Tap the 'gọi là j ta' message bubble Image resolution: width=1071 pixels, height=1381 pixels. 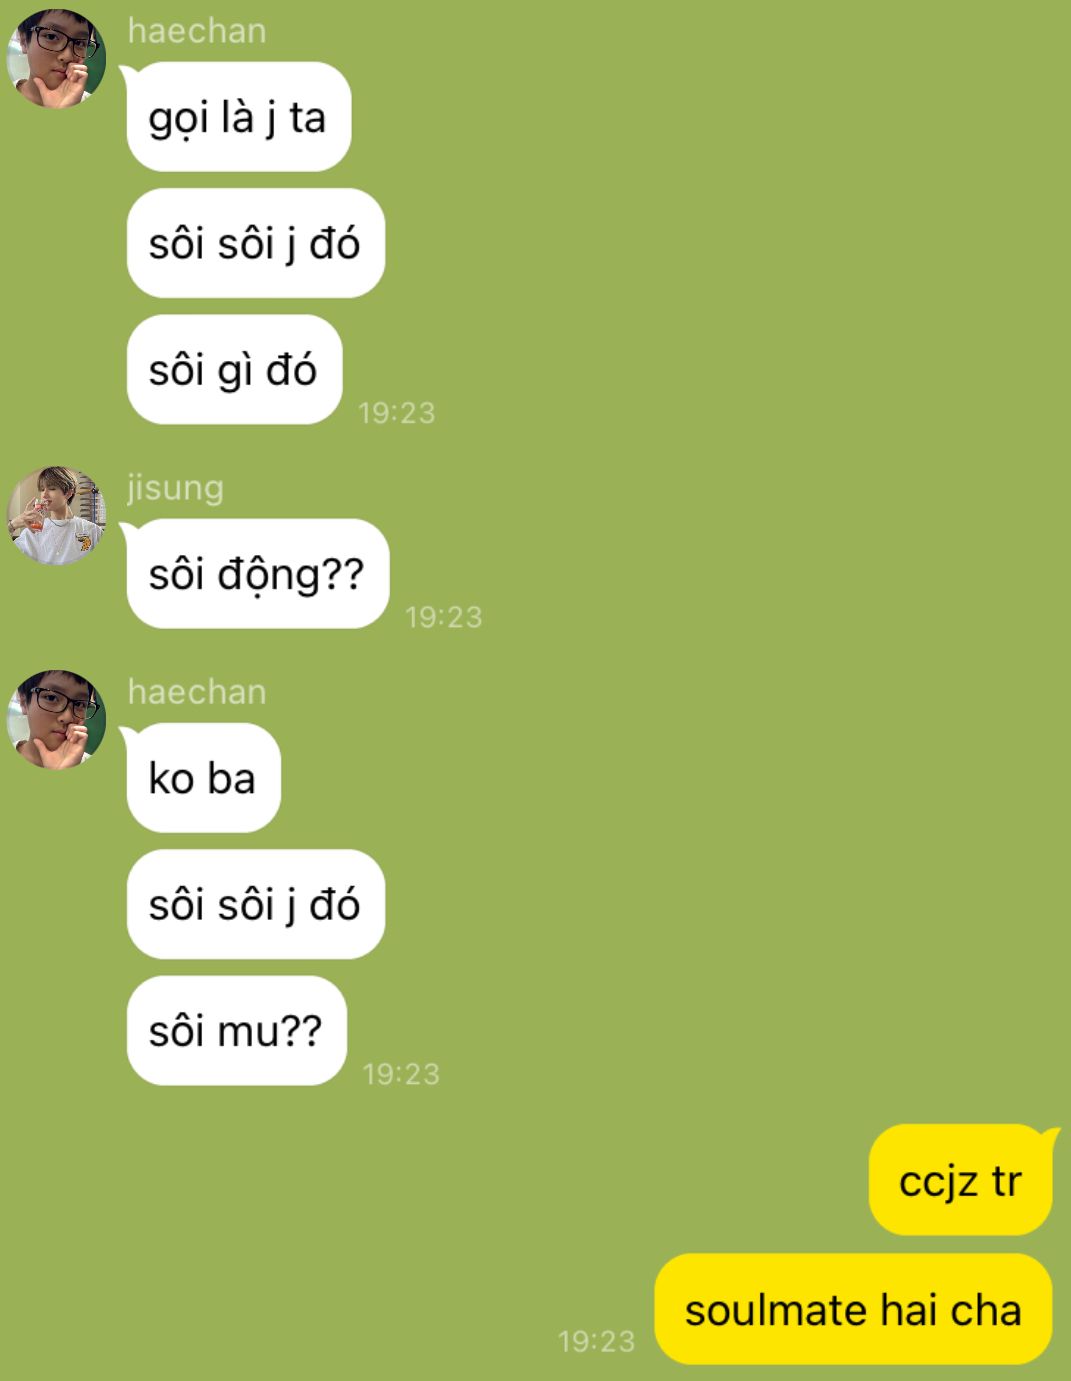tap(238, 117)
